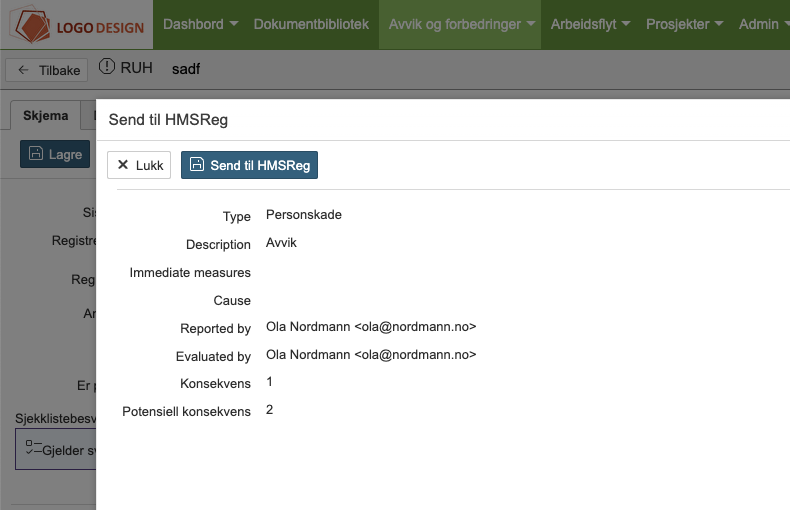Go to Dokumentbibliotek in the navbar

click(311, 24)
